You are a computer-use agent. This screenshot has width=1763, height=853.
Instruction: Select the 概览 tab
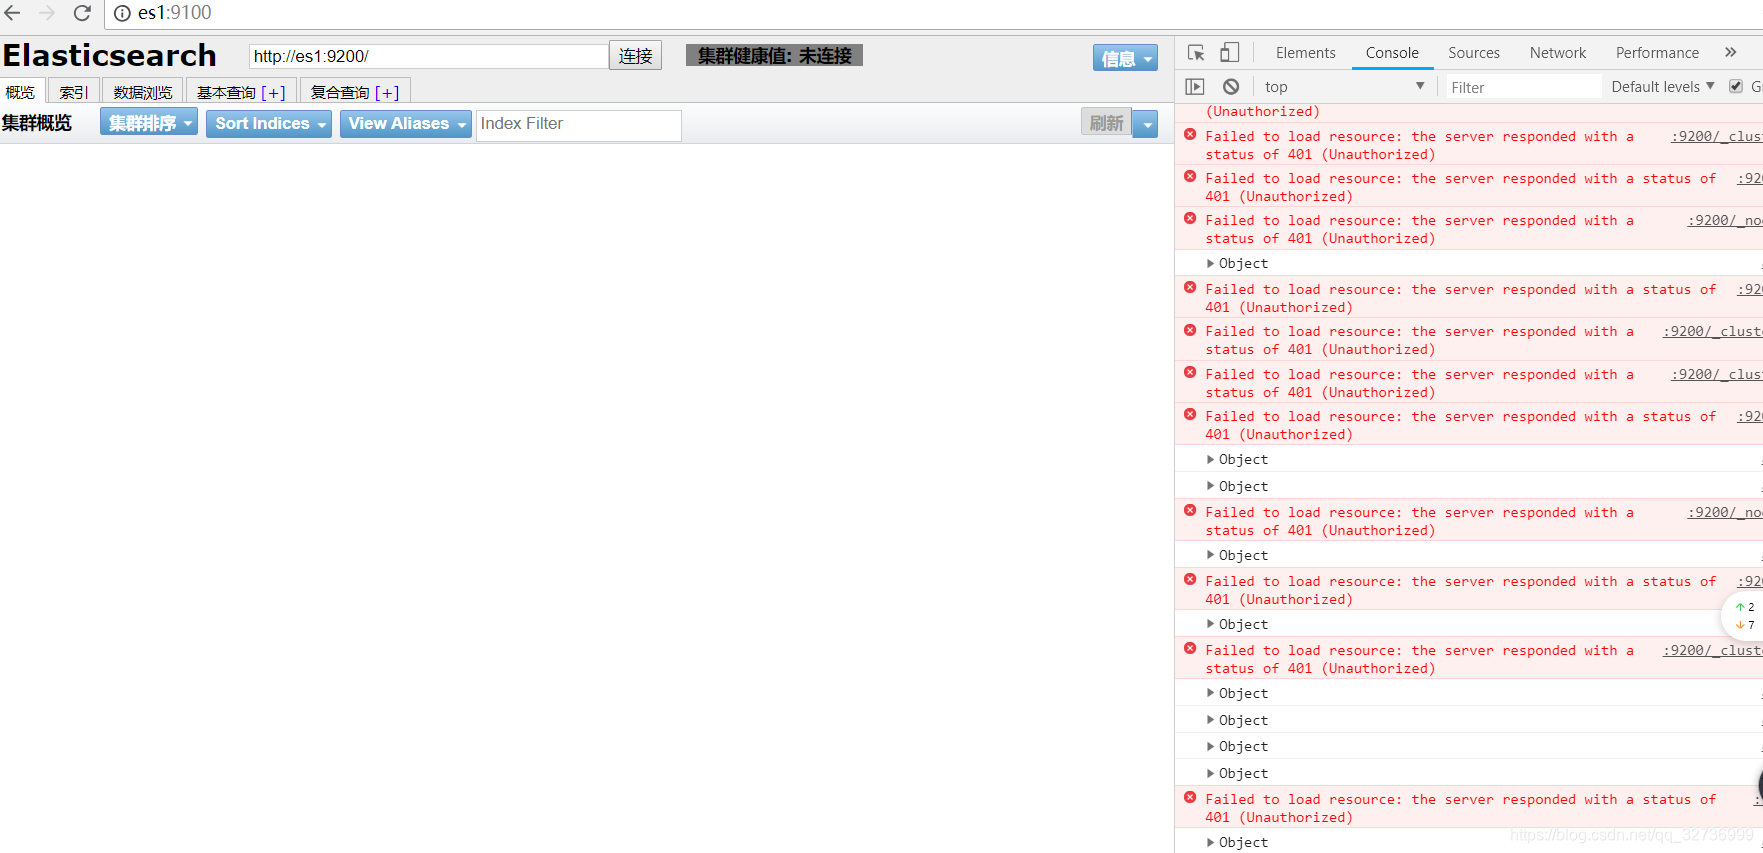coord(21,92)
